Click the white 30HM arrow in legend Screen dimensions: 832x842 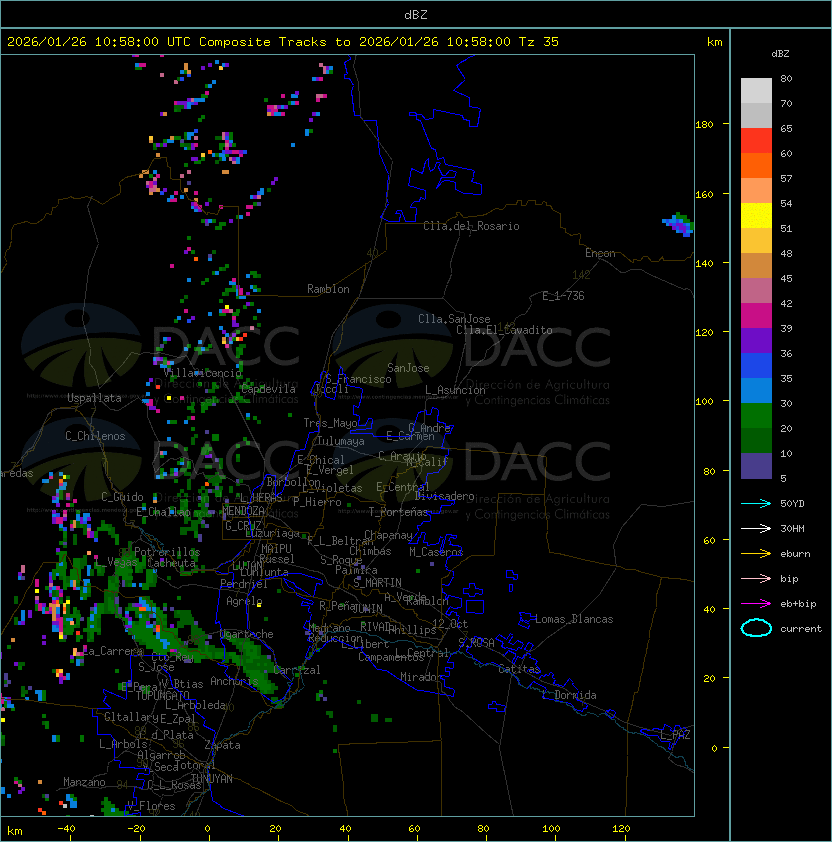[x=756, y=528]
